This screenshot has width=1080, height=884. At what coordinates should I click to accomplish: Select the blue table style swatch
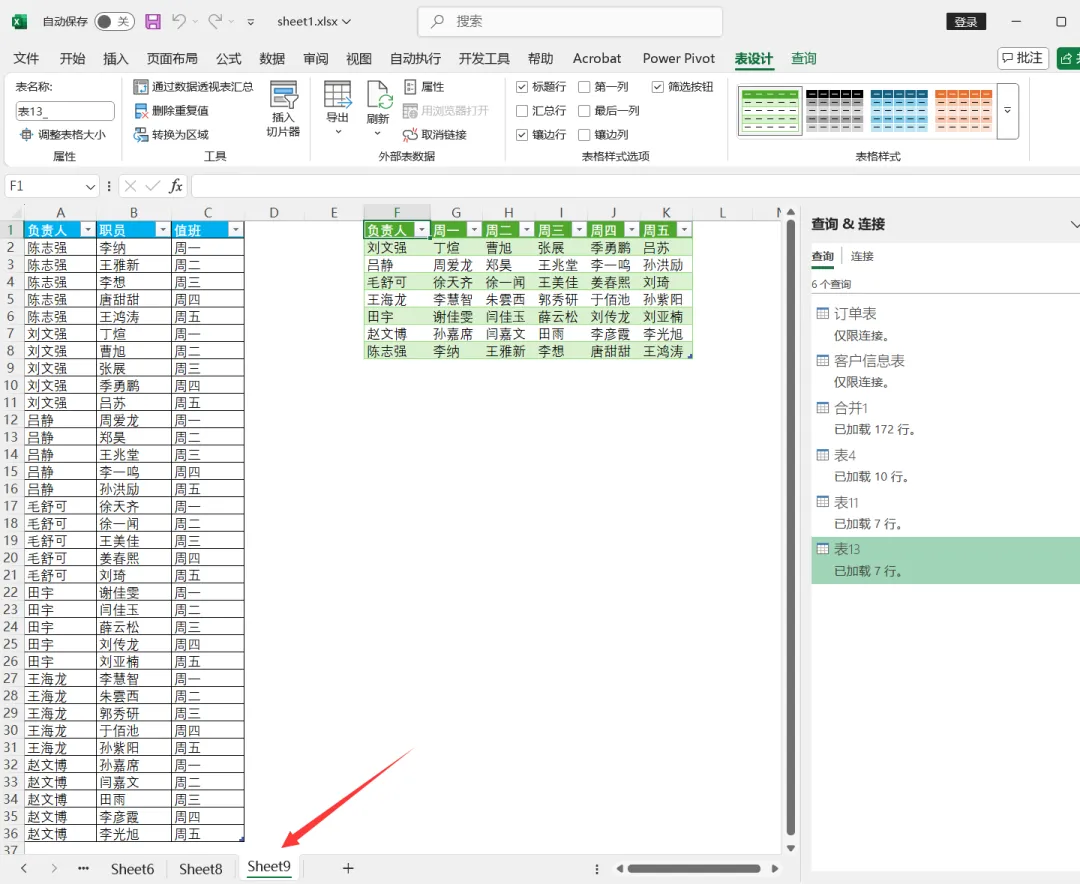pyautogui.click(x=898, y=111)
